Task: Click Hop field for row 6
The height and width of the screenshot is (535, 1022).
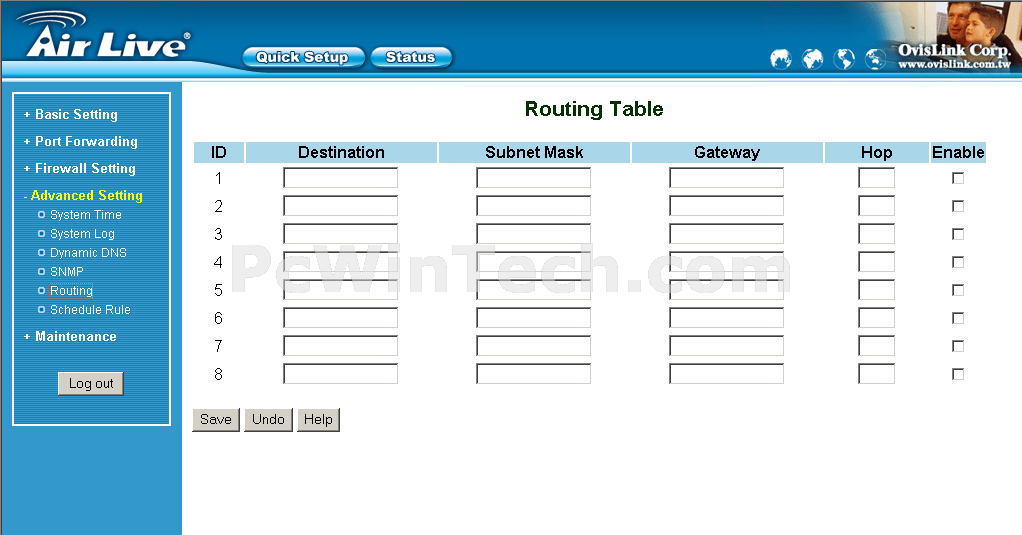Action: (x=876, y=318)
